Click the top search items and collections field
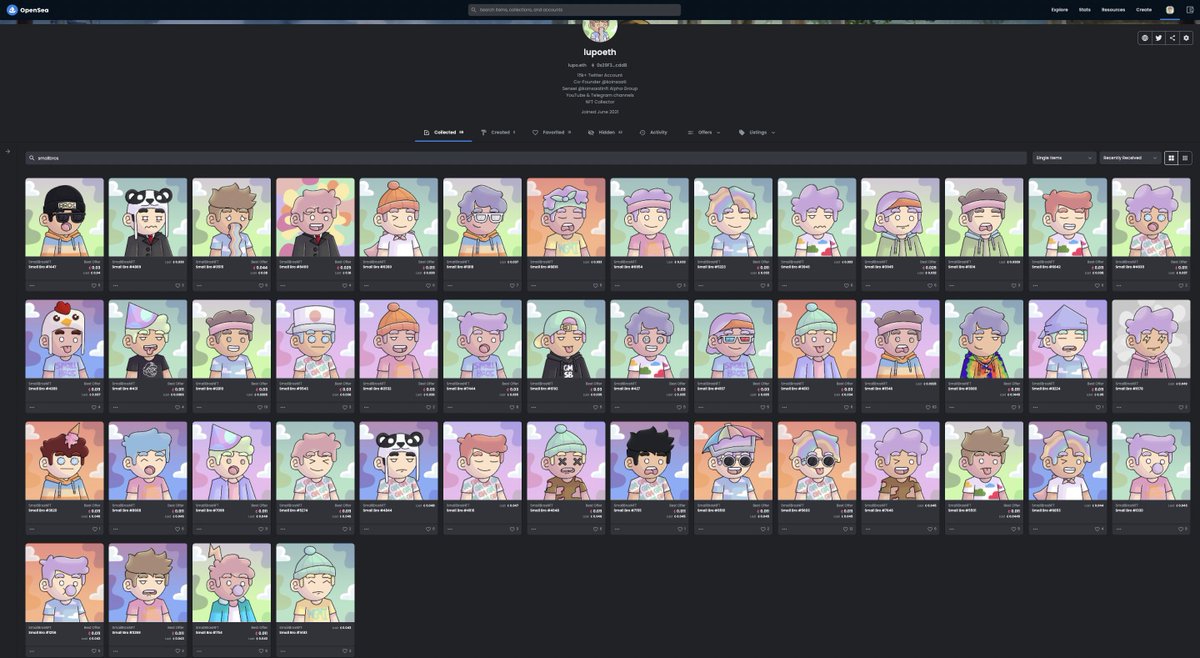 (575, 10)
